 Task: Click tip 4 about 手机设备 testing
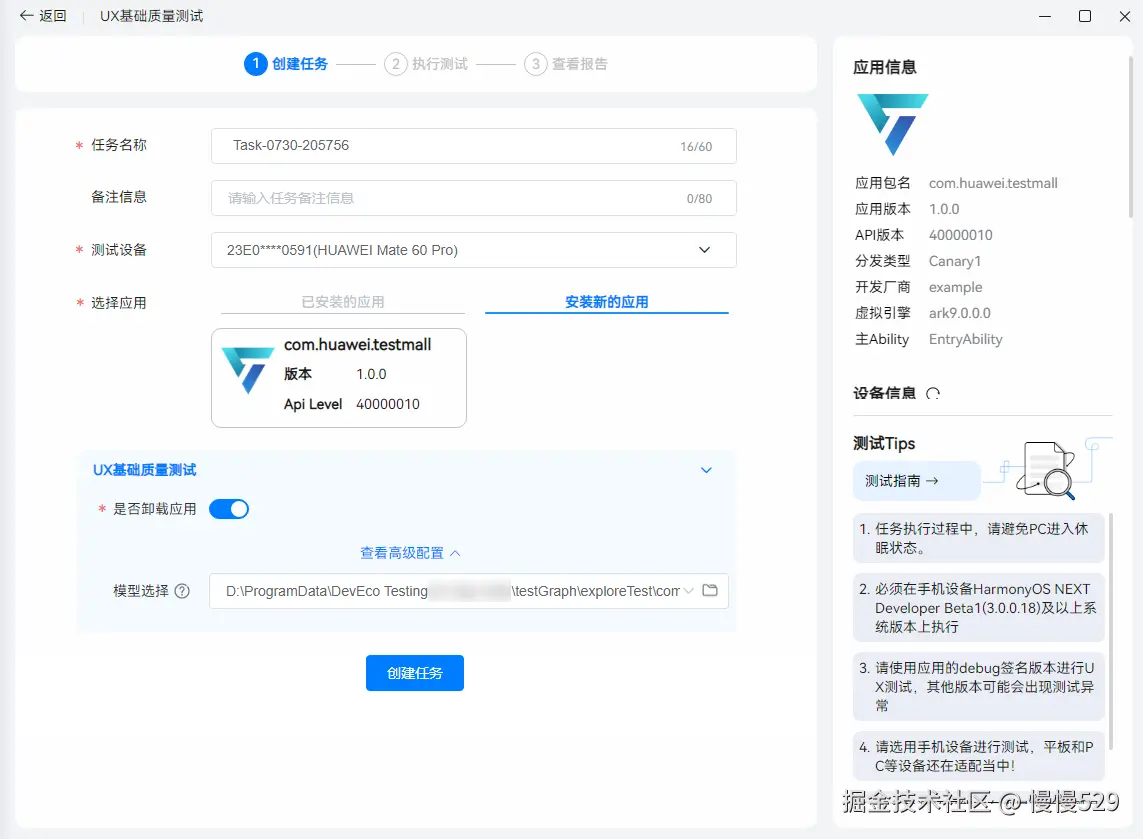pos(978,756)
